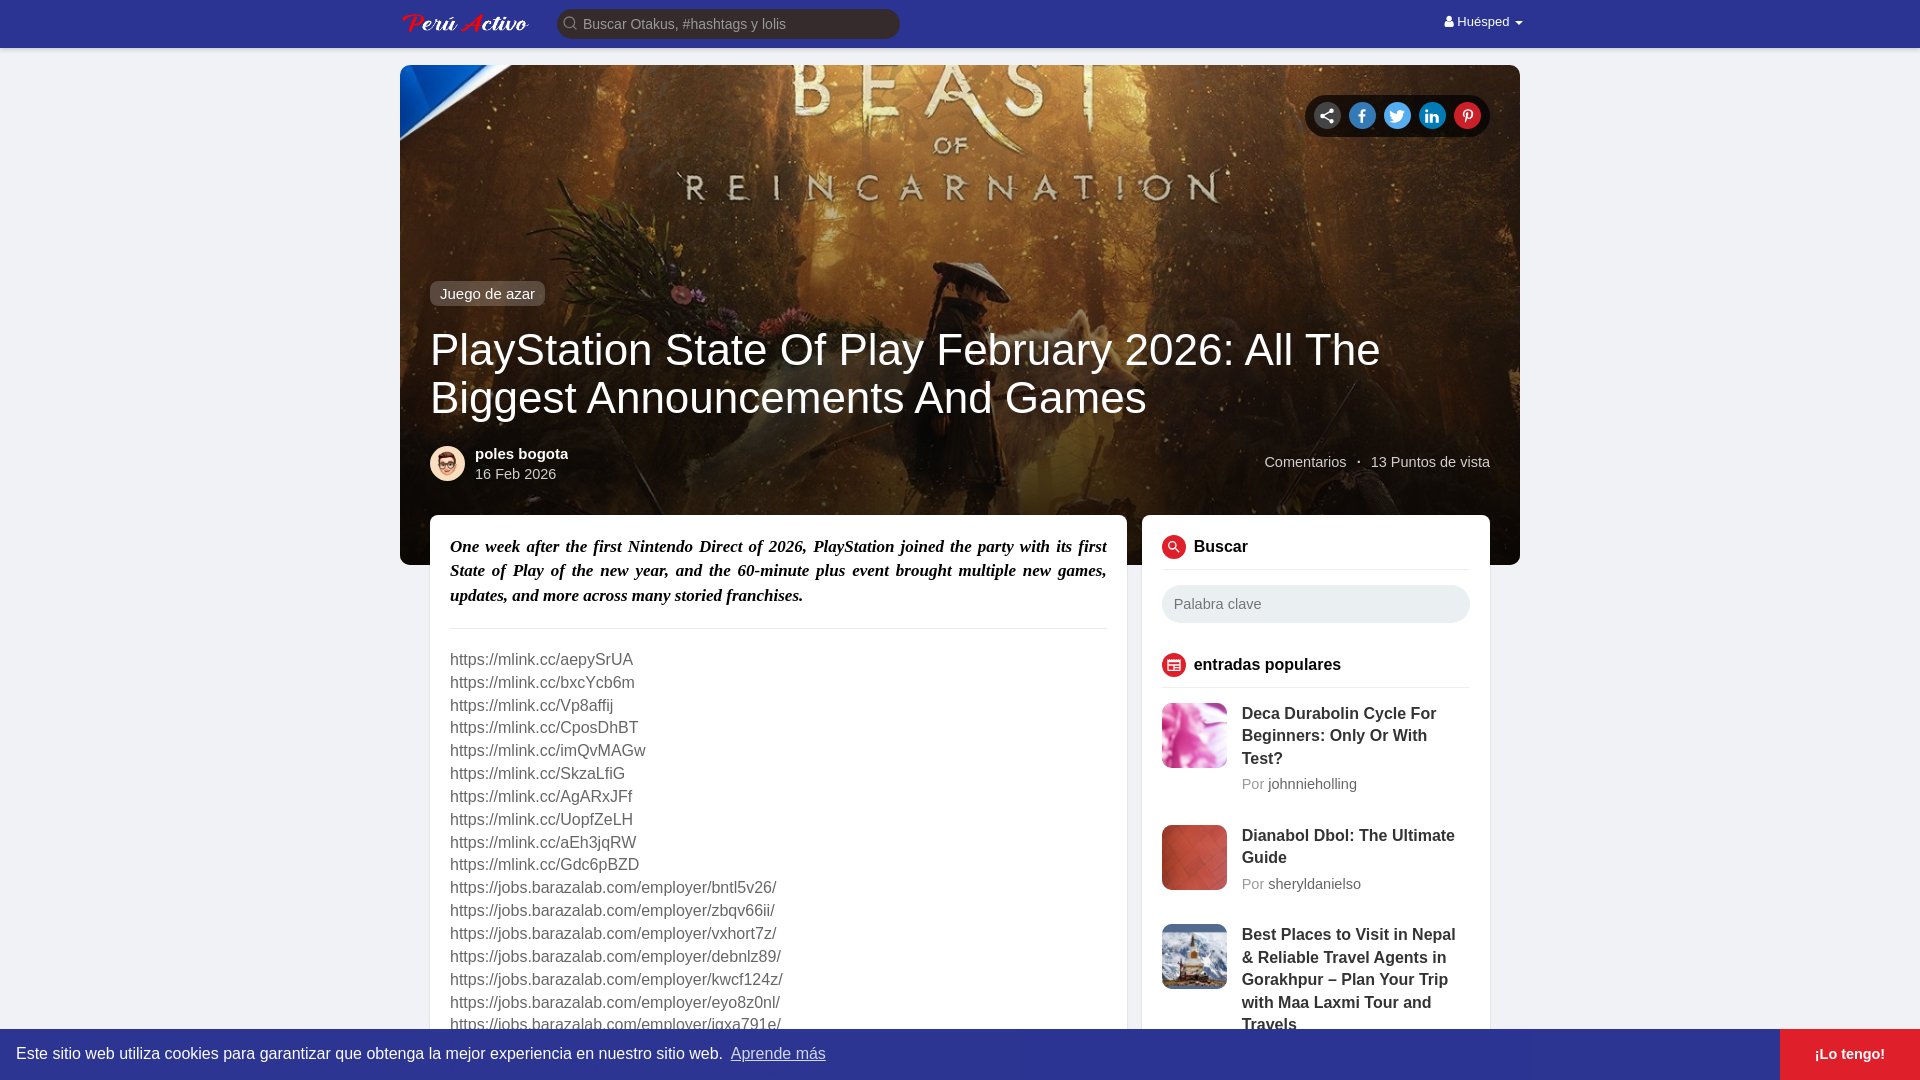Click the entradas populares section icon
The width and height of the screenshot is (1920, 1080).
pos(1173,665)
